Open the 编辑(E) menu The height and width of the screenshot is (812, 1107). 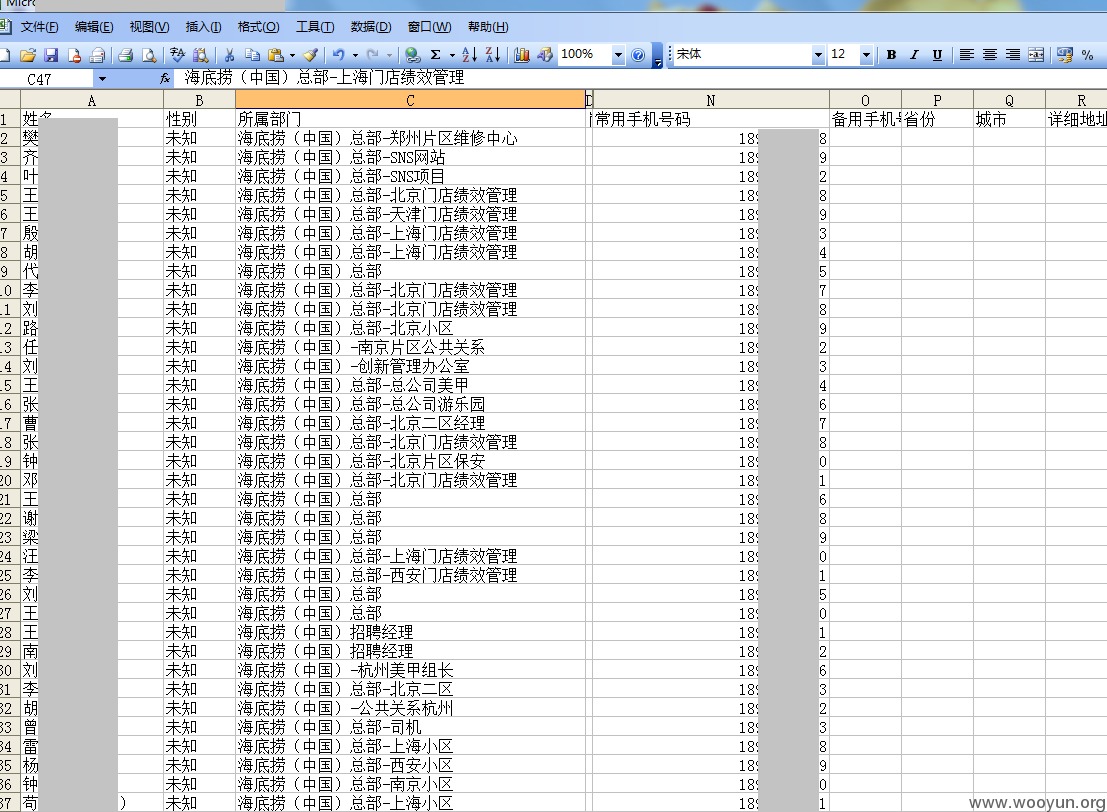(x=94, y=27)
